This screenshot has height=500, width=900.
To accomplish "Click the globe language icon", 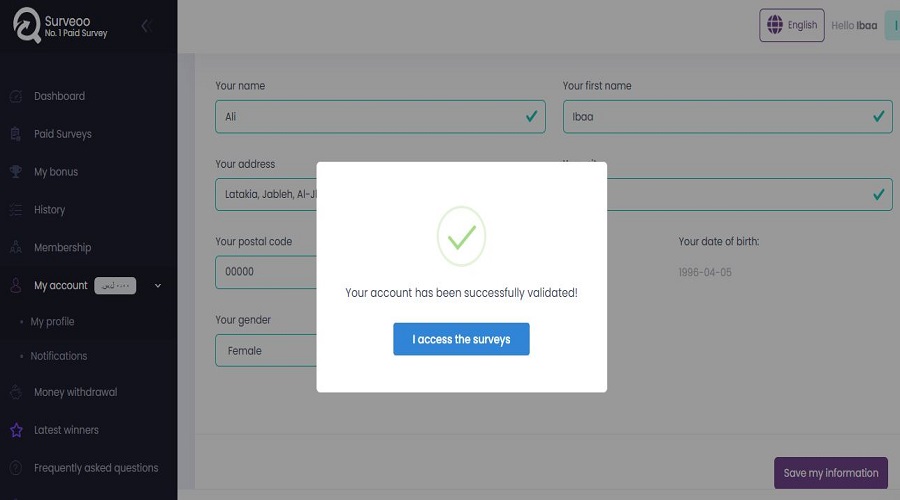I will [773, 25].
